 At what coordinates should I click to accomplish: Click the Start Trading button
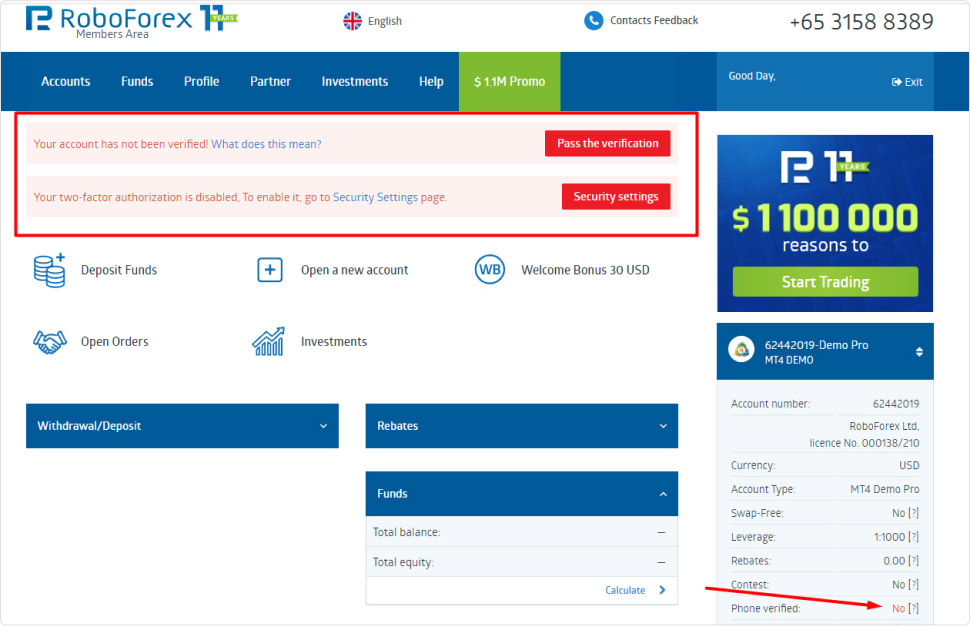[x=825, y=282]
